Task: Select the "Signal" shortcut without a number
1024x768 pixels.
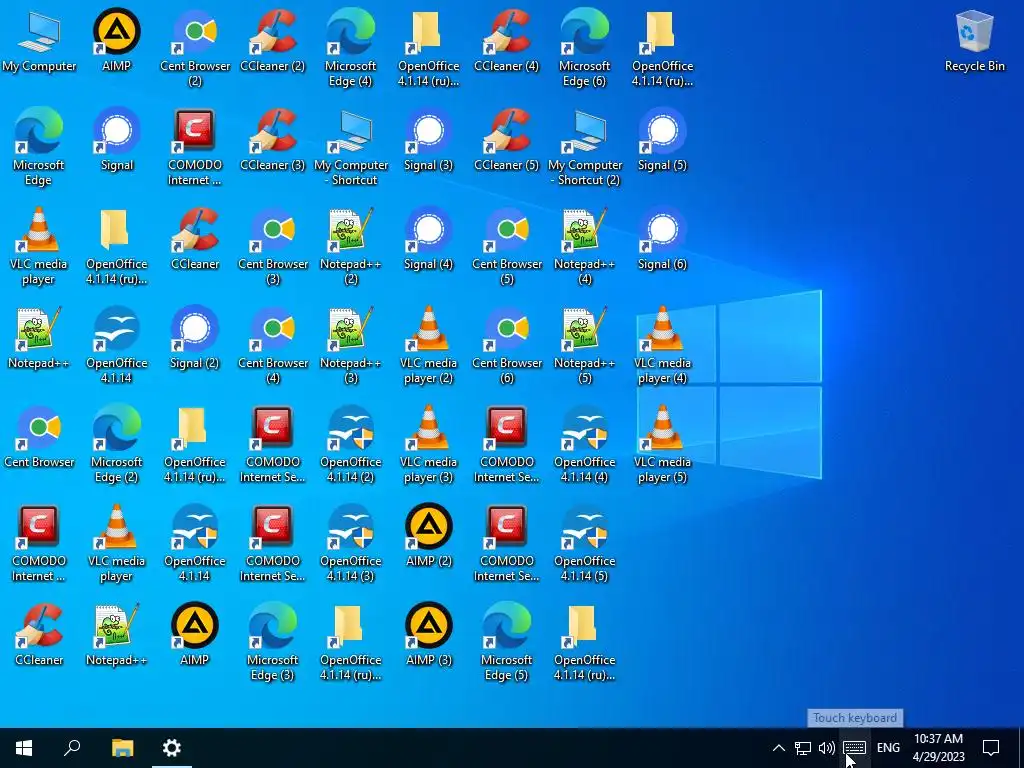Action: point(116,140)
